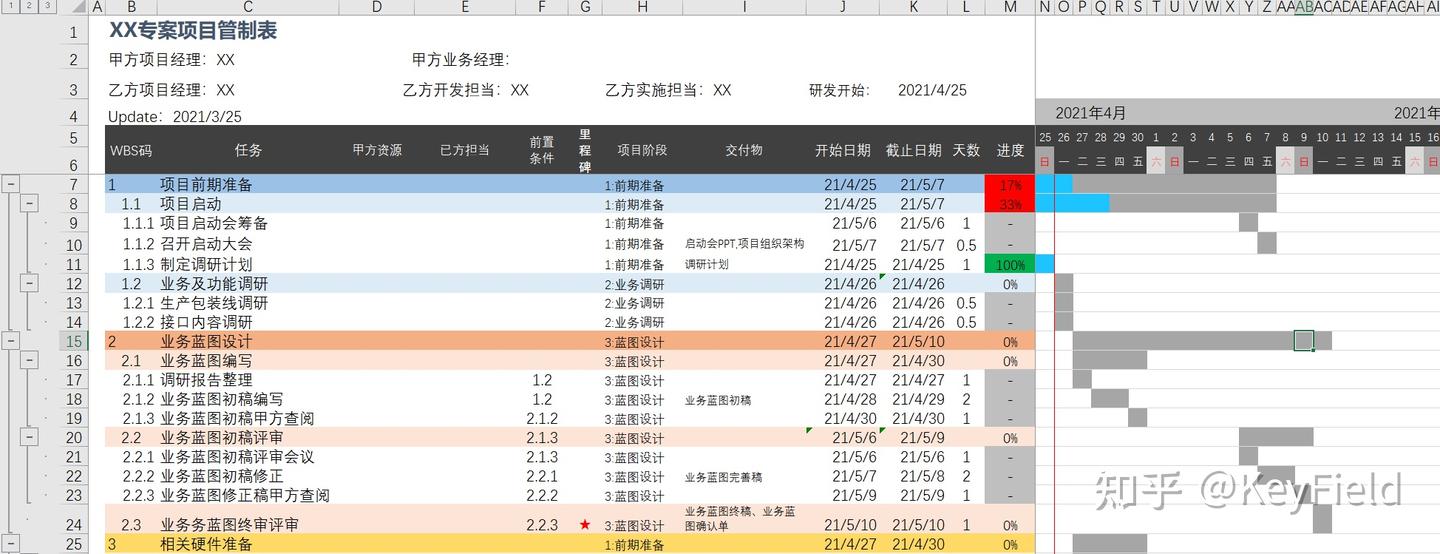
Task: Click the 启动会PPT,项目组织架构 deliverable cell
Action: tap(743, 244)
